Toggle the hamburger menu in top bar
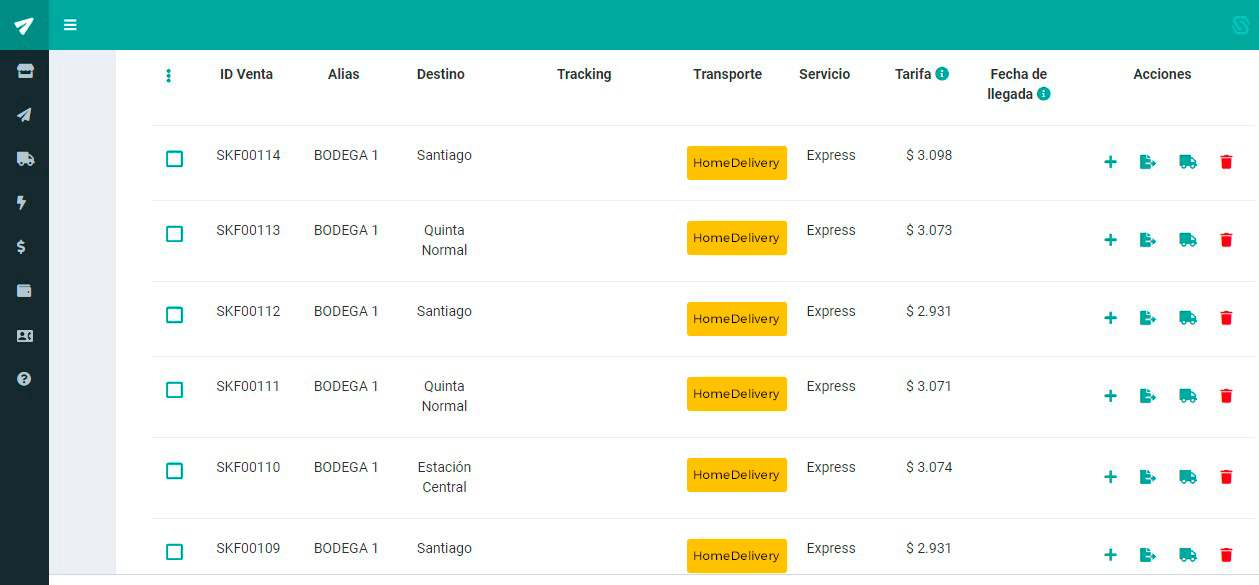This screenshot has height=585, width=1259. (70, 25)
